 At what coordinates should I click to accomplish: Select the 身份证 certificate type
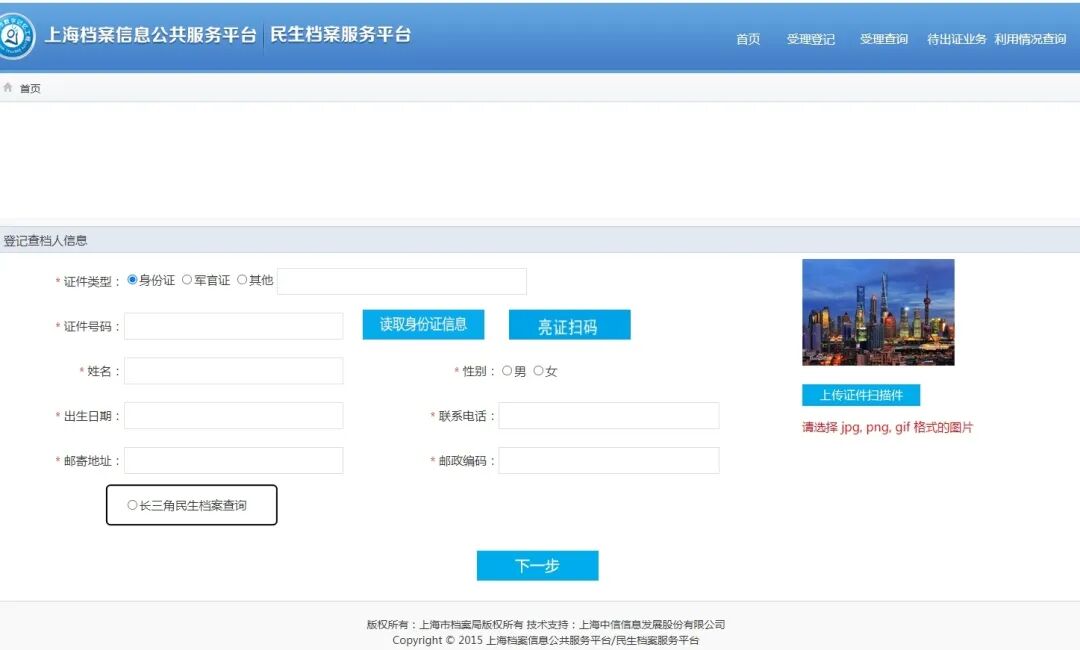tap(131, 280)
